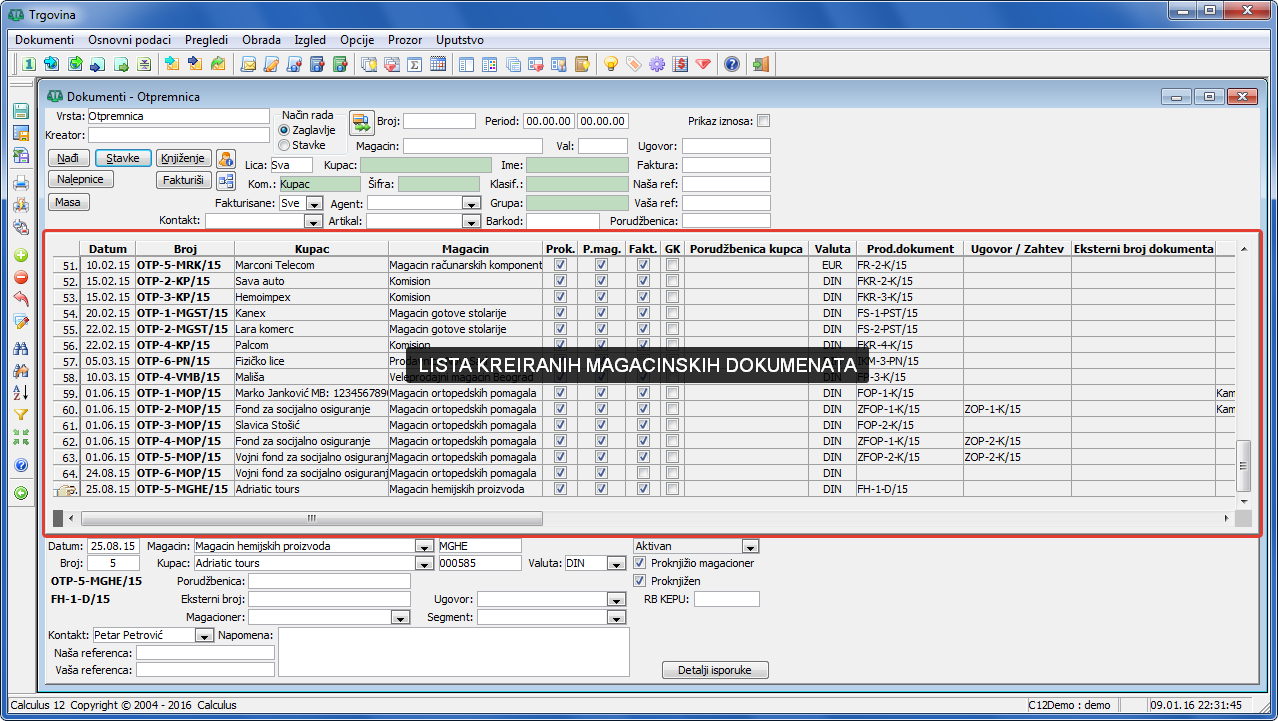This screenshot has height=721, width=1278.
Task: Expand the Artikal dropdown
Action: (x=472, y=221)
